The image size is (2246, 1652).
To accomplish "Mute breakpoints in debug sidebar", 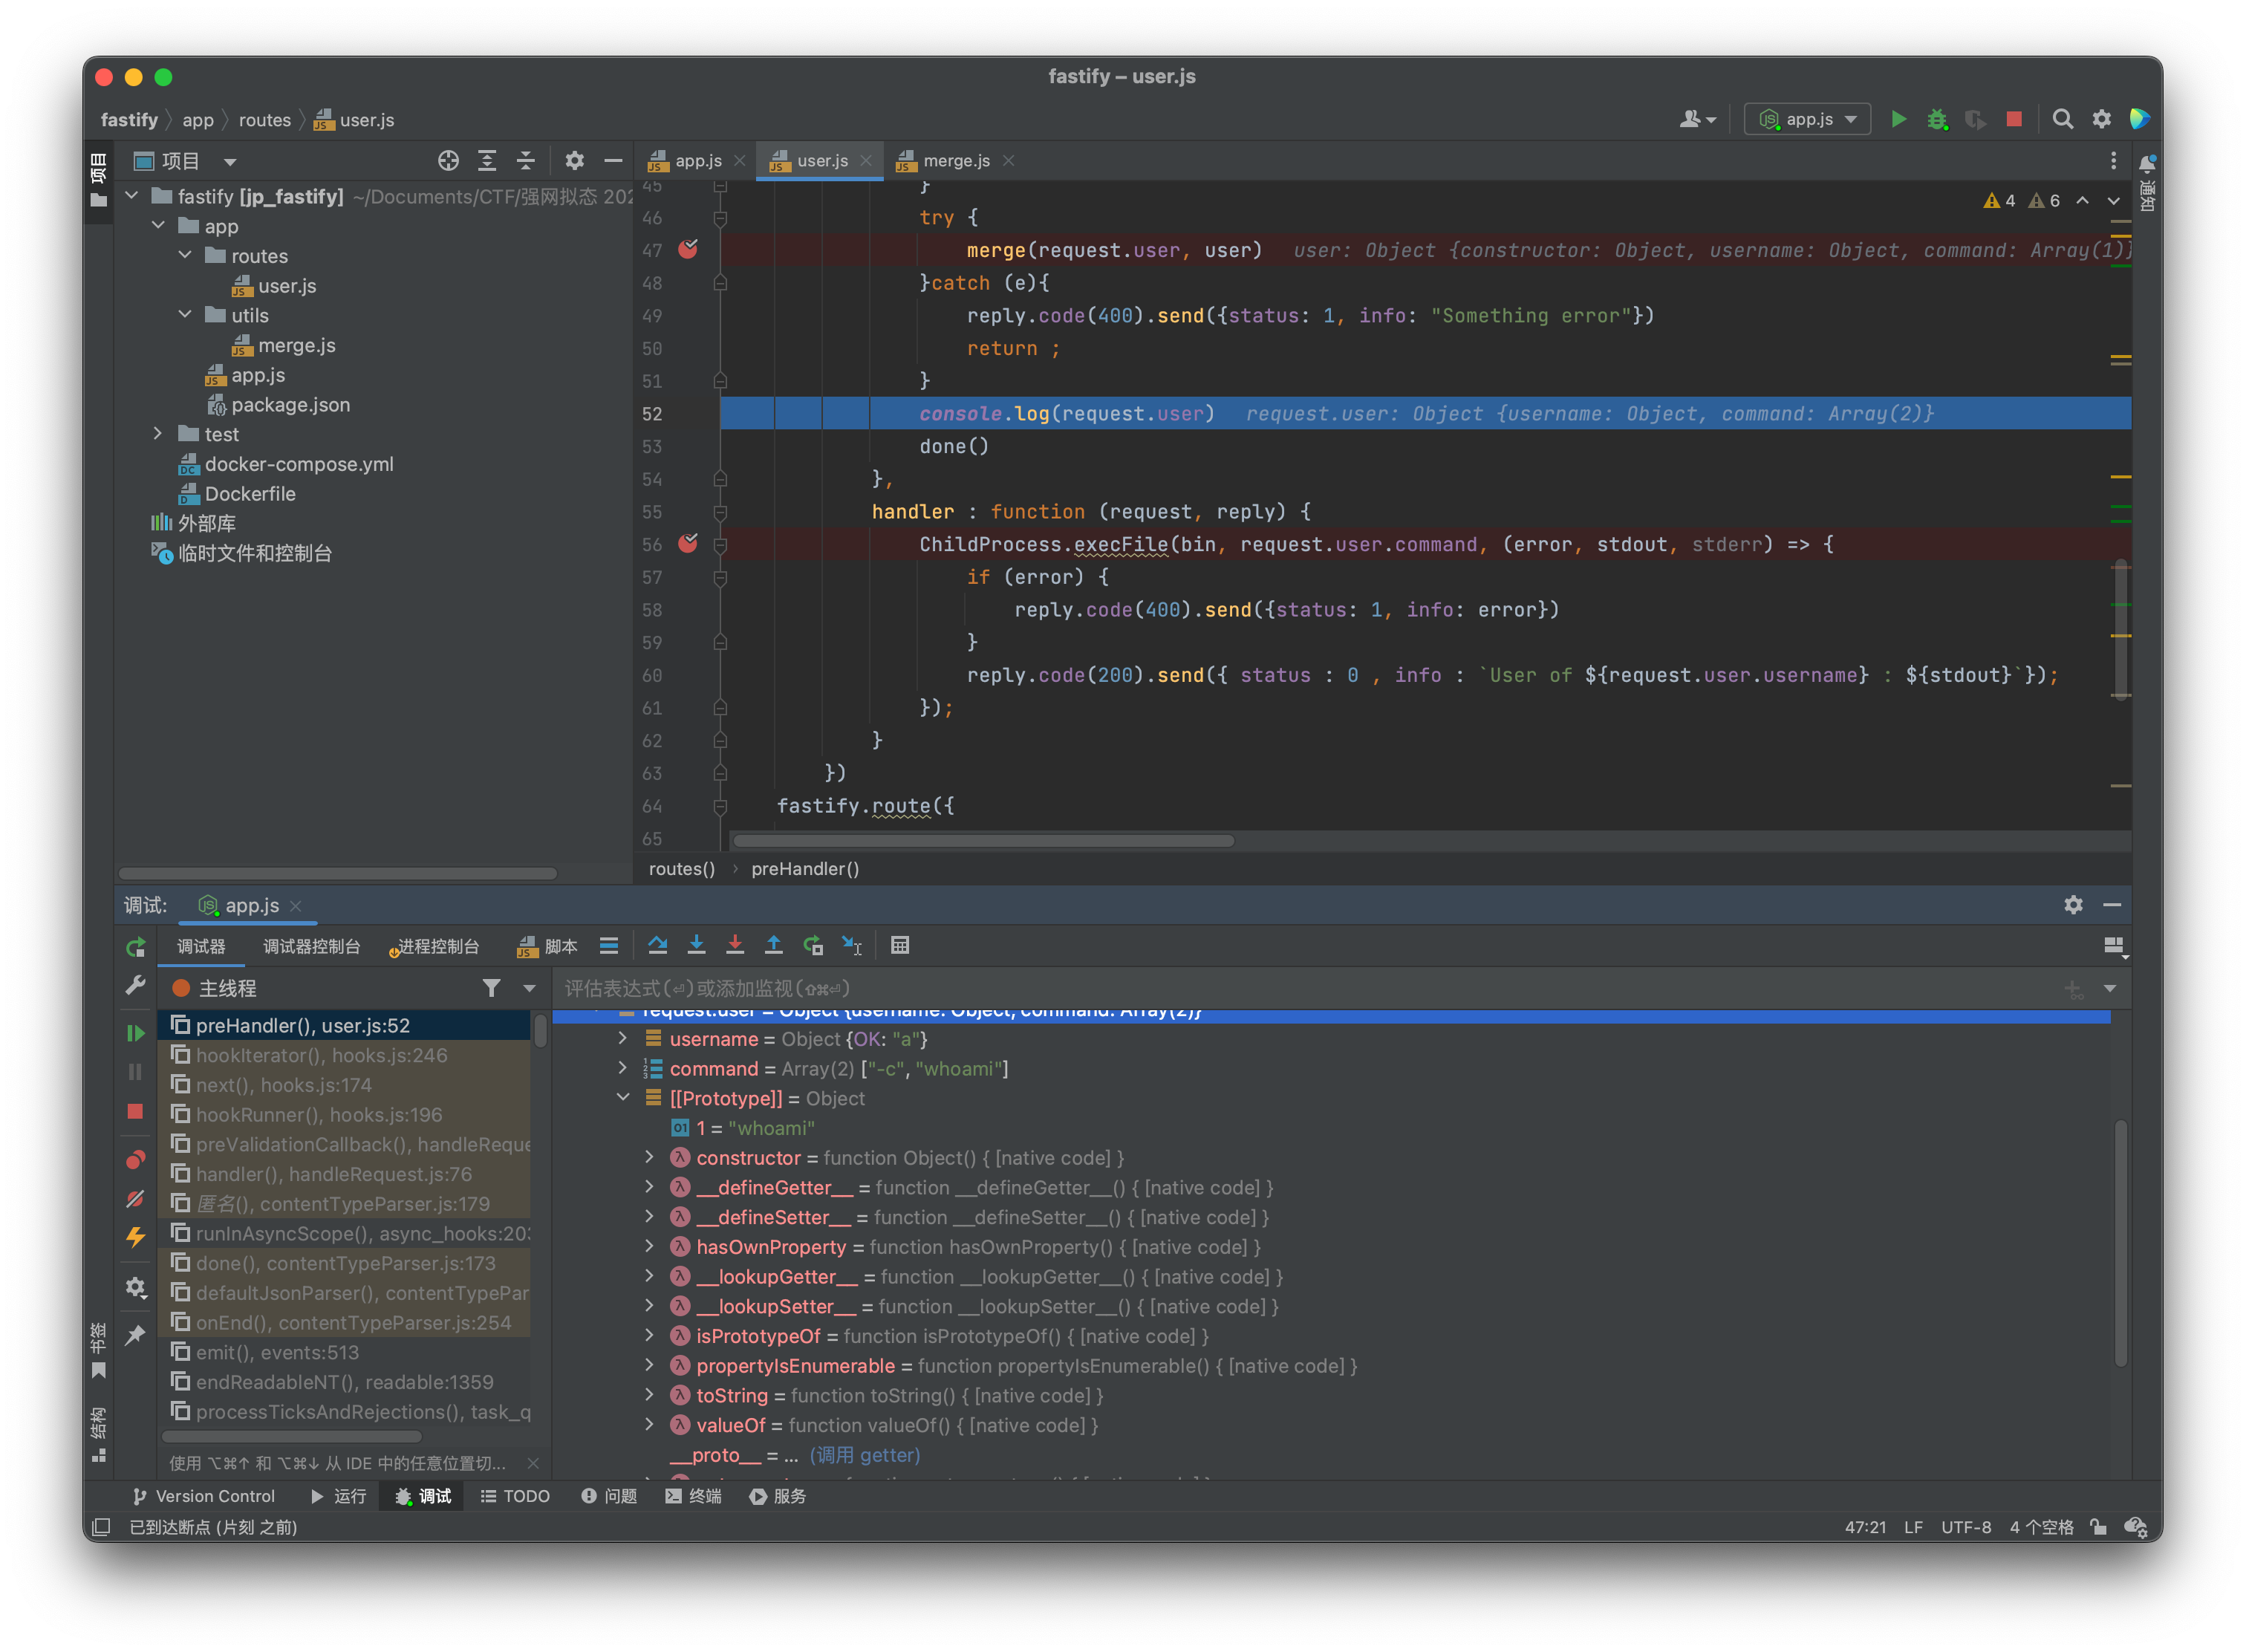I will [135, 1198].
